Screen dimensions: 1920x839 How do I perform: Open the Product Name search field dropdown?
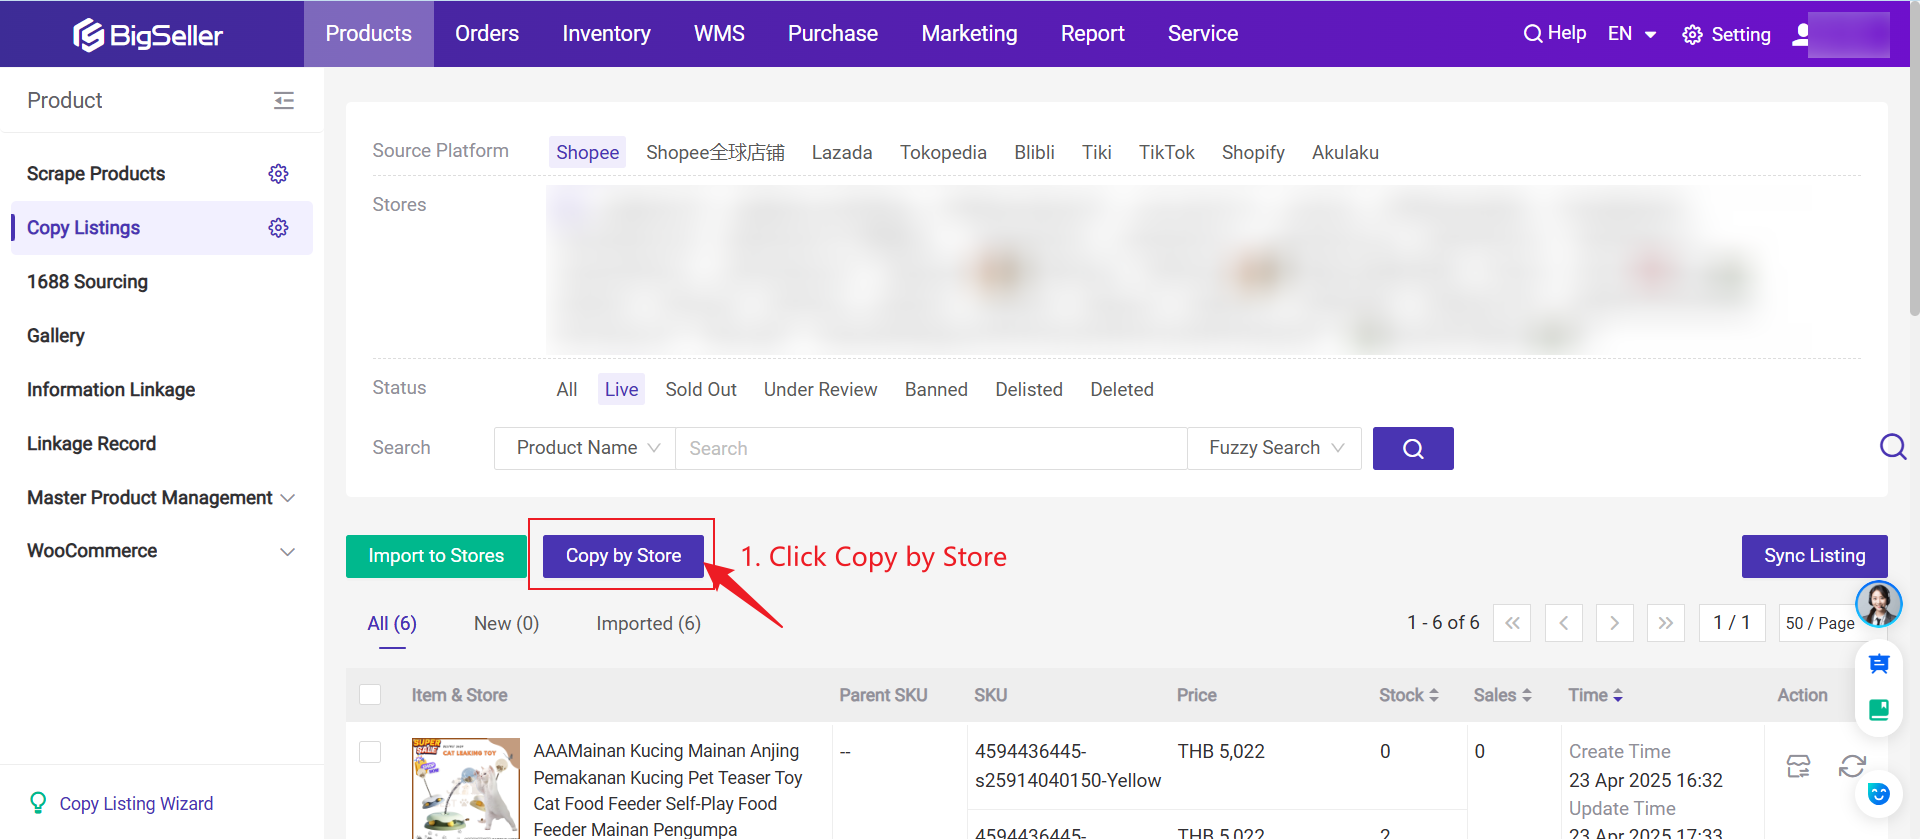(586, 448)
